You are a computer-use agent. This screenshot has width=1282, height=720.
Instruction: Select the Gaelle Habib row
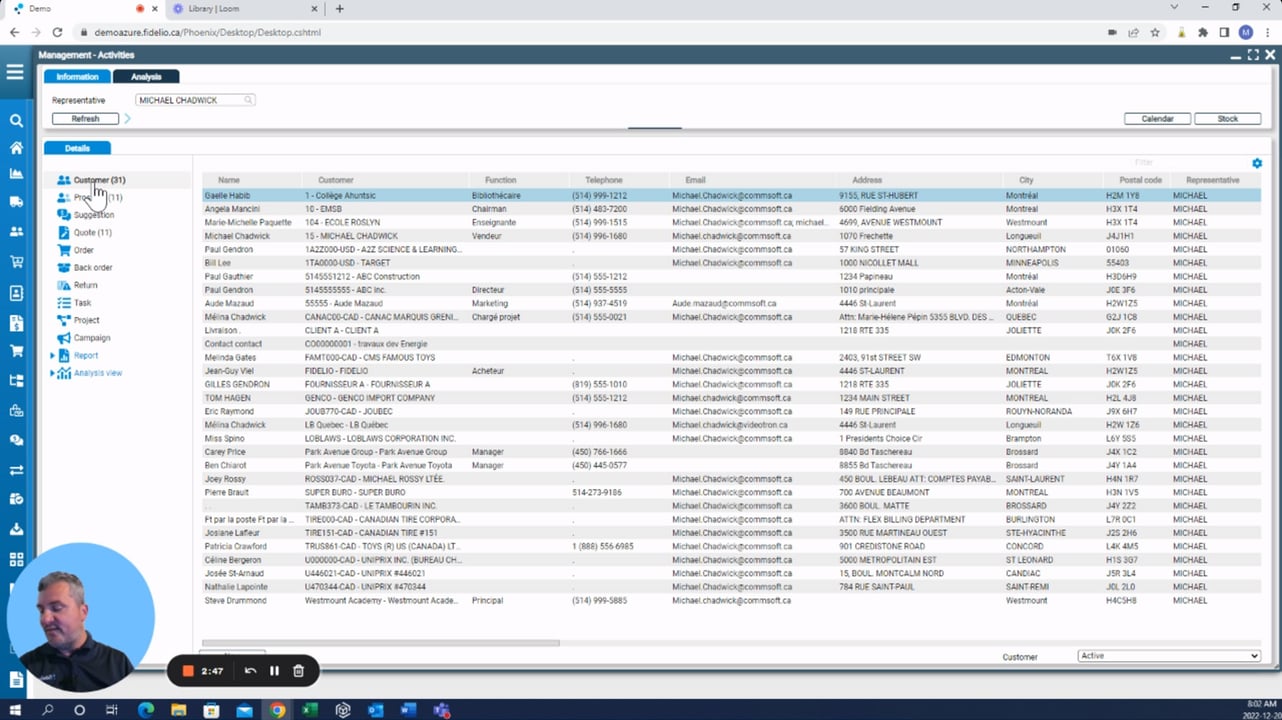[730, 196]
